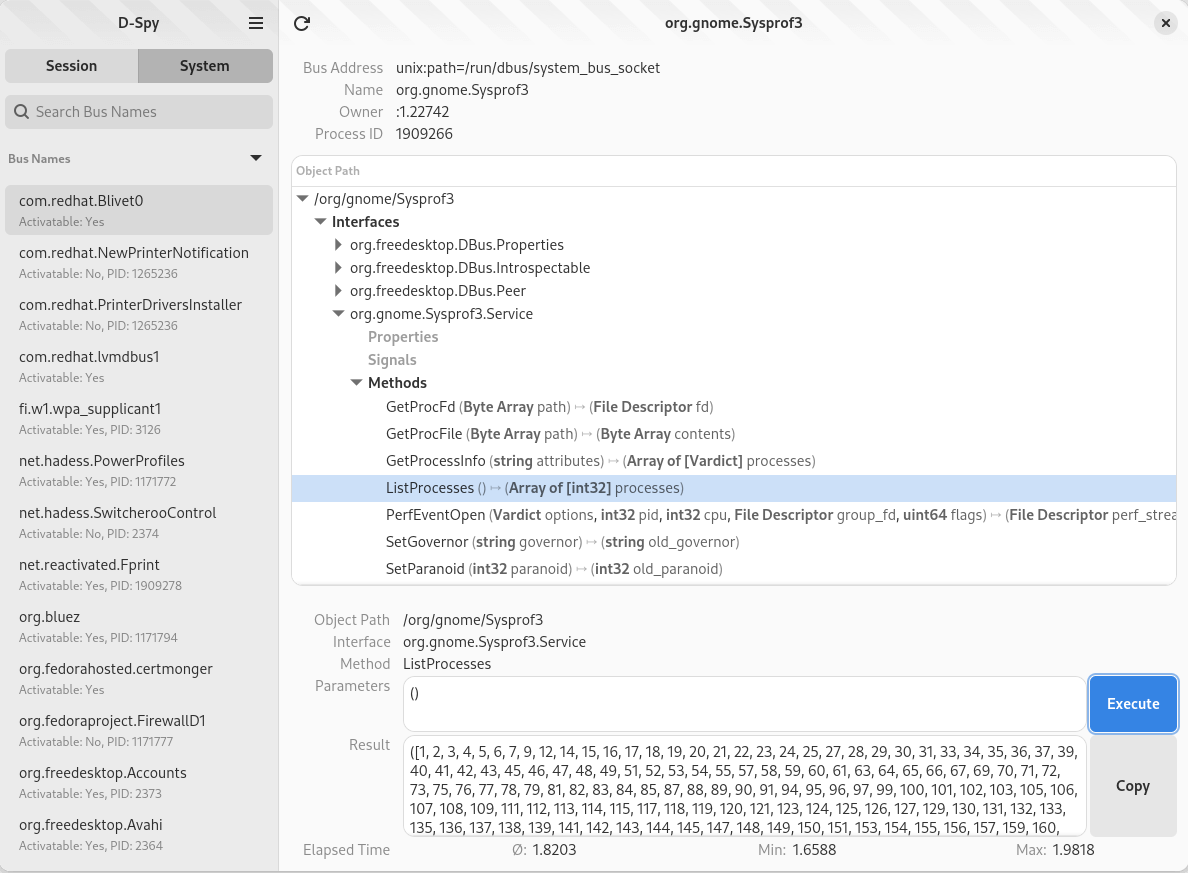Select org.fedoraproject.FirewallD1 bus name

coord(139,731)
